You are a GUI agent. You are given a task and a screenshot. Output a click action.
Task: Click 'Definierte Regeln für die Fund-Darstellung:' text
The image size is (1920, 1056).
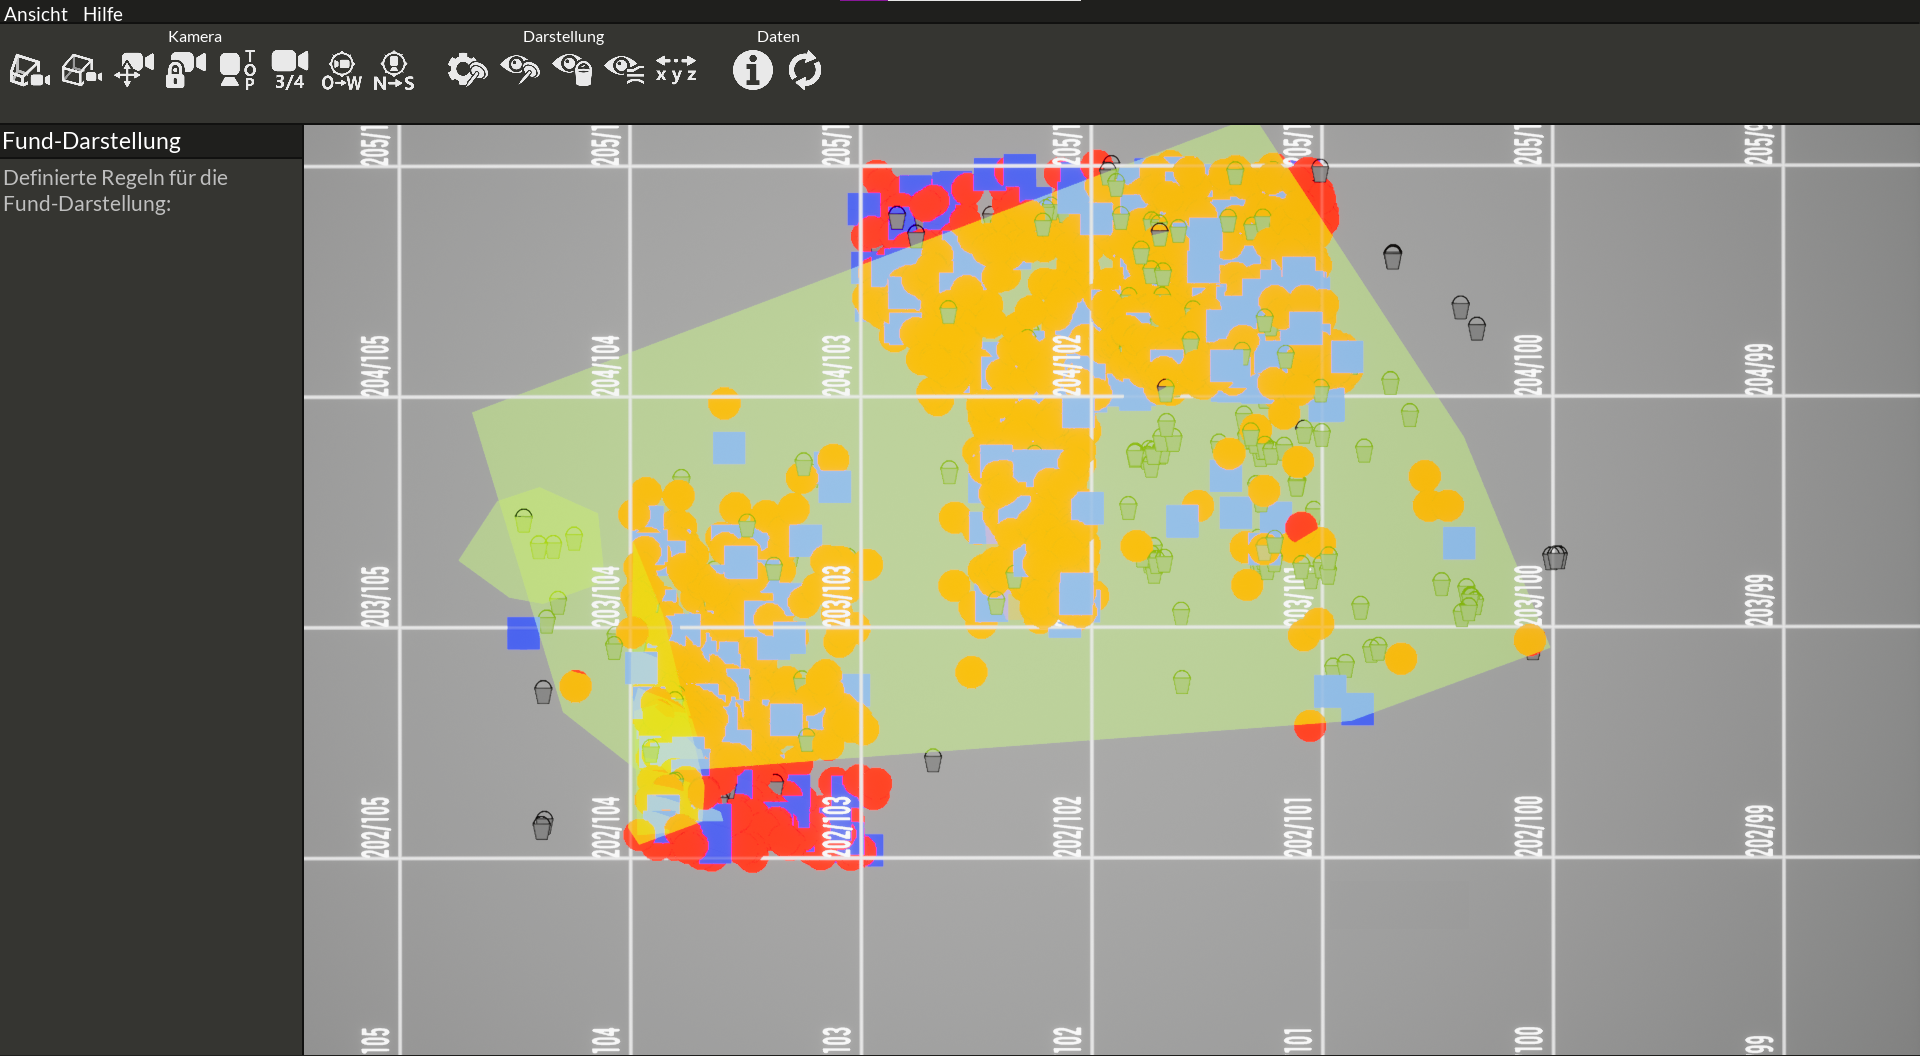[x=115, y=190]
